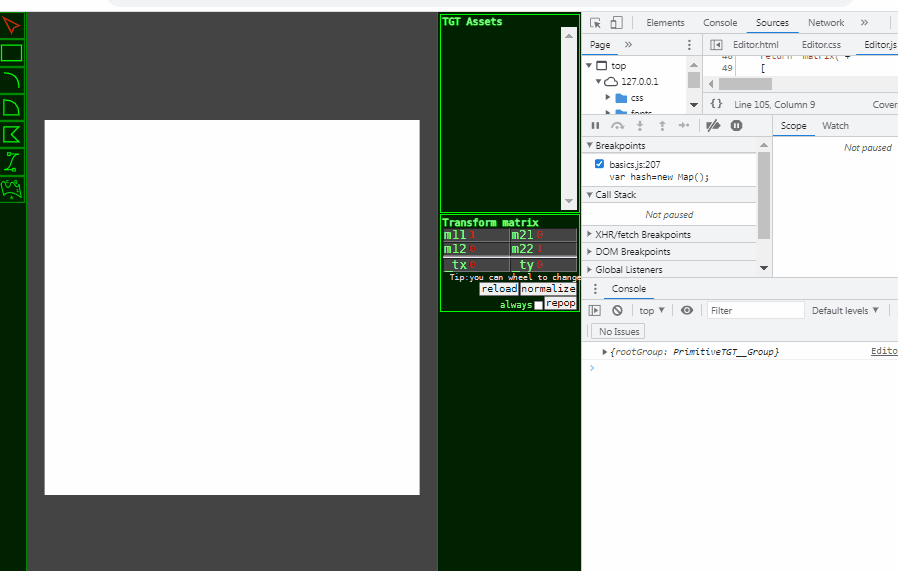The height and width of the screenshot is (571, 898).
Task: Select the rectangle shape tool
Action: pyautogui.click(x=11, y=53)
